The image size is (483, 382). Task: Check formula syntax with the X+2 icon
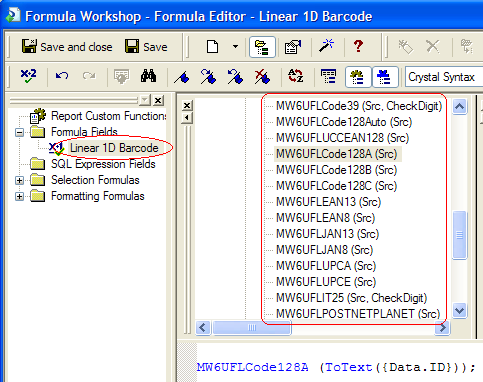[x=28, y=76]
